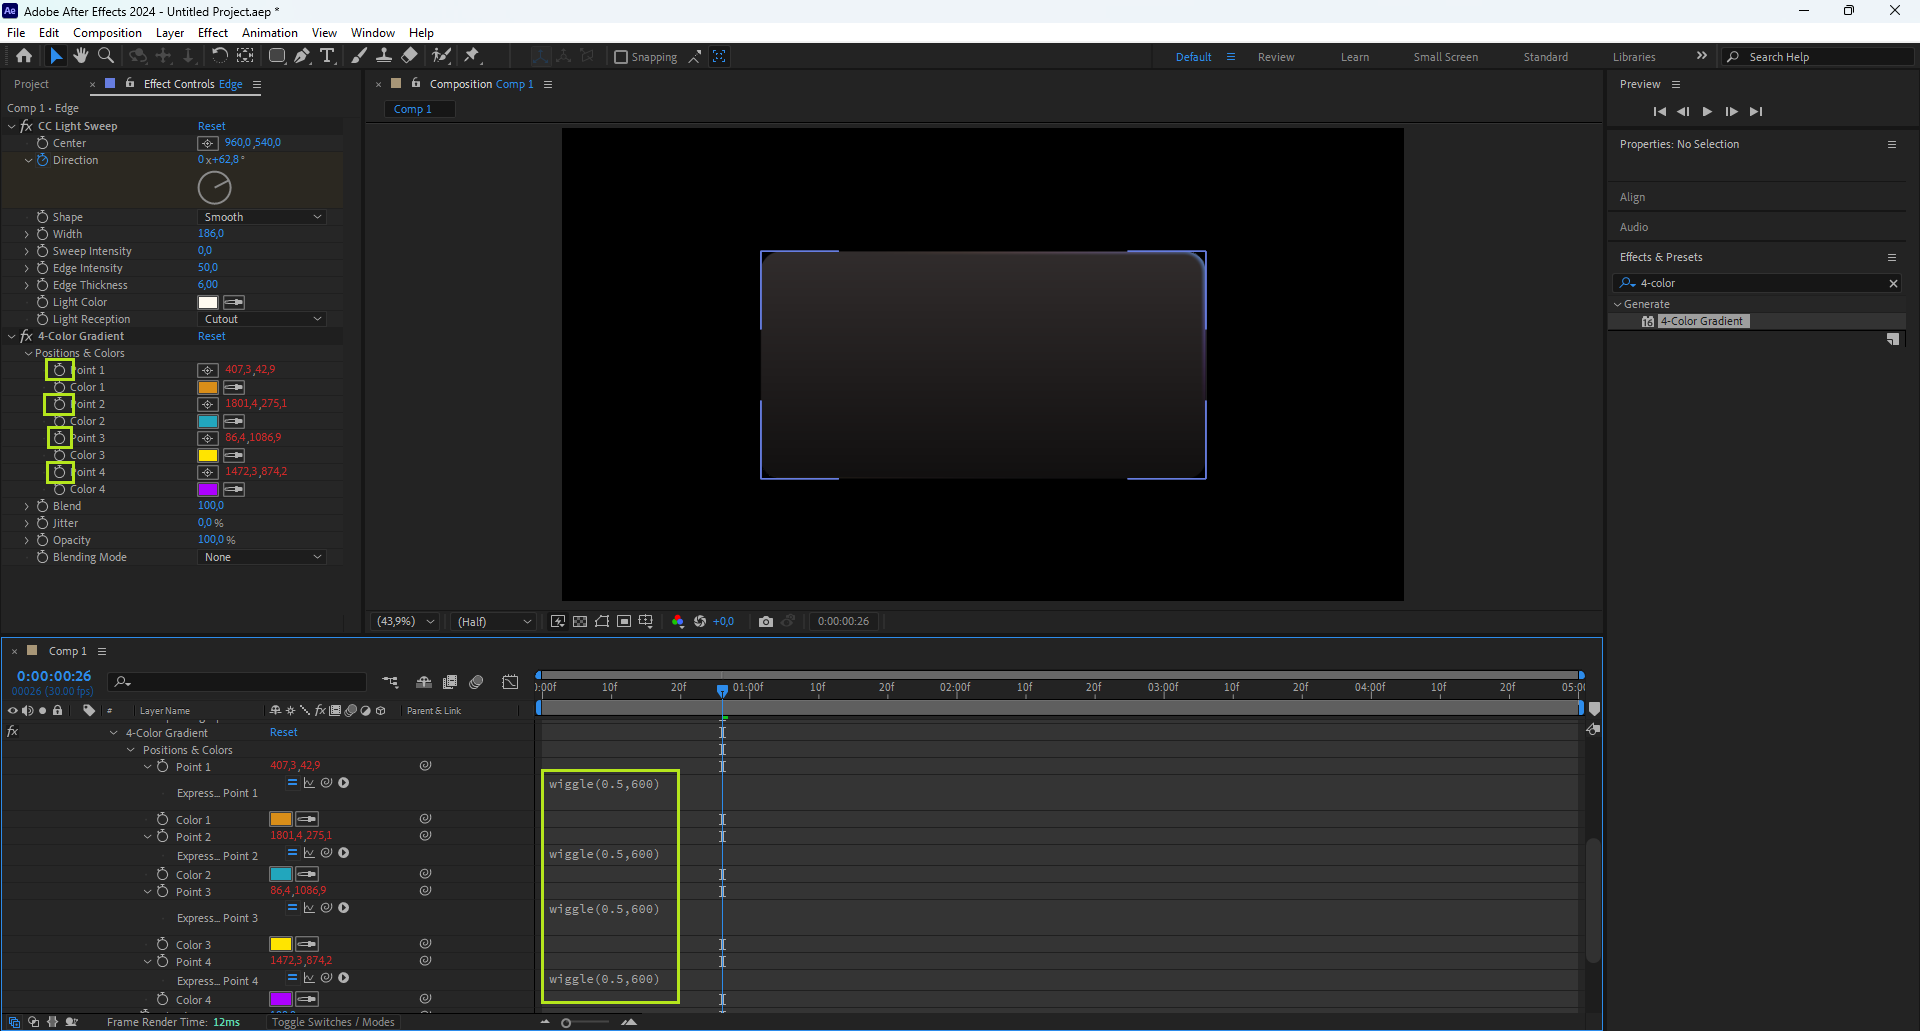Reset the CC Light Sweep effect
The height and width of the screenshot is (1031, 1920).
211,126
